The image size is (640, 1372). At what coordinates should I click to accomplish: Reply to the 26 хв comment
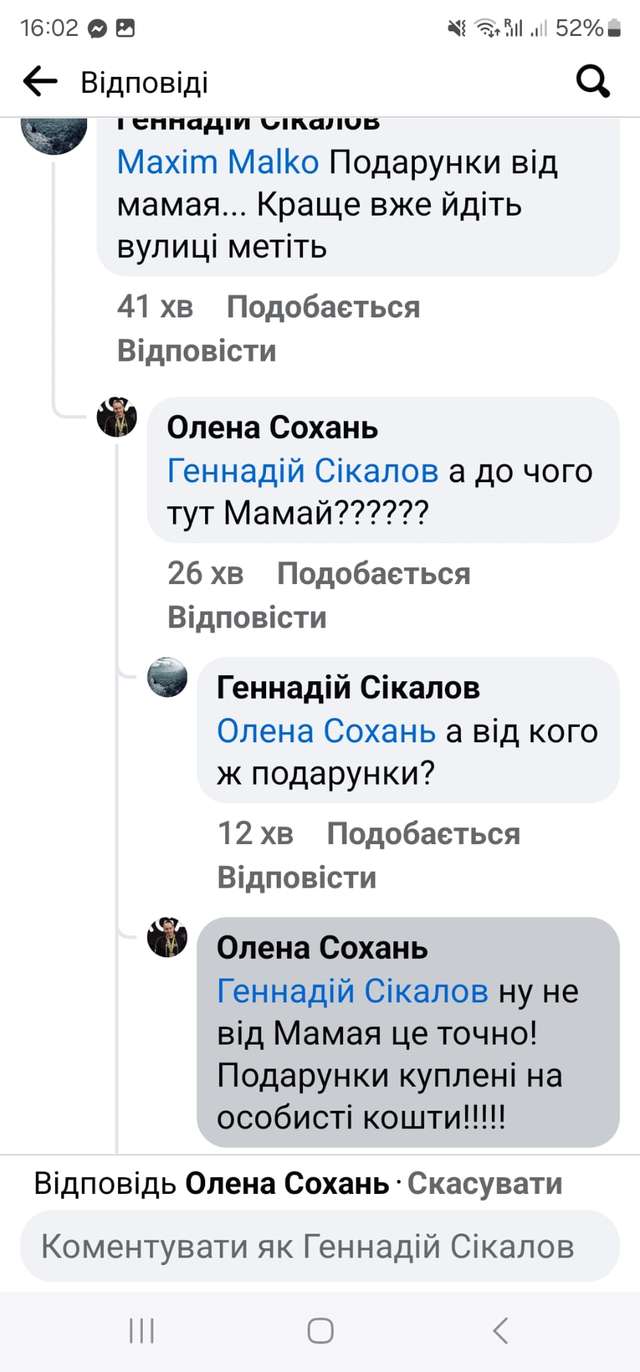click(246, 617)
